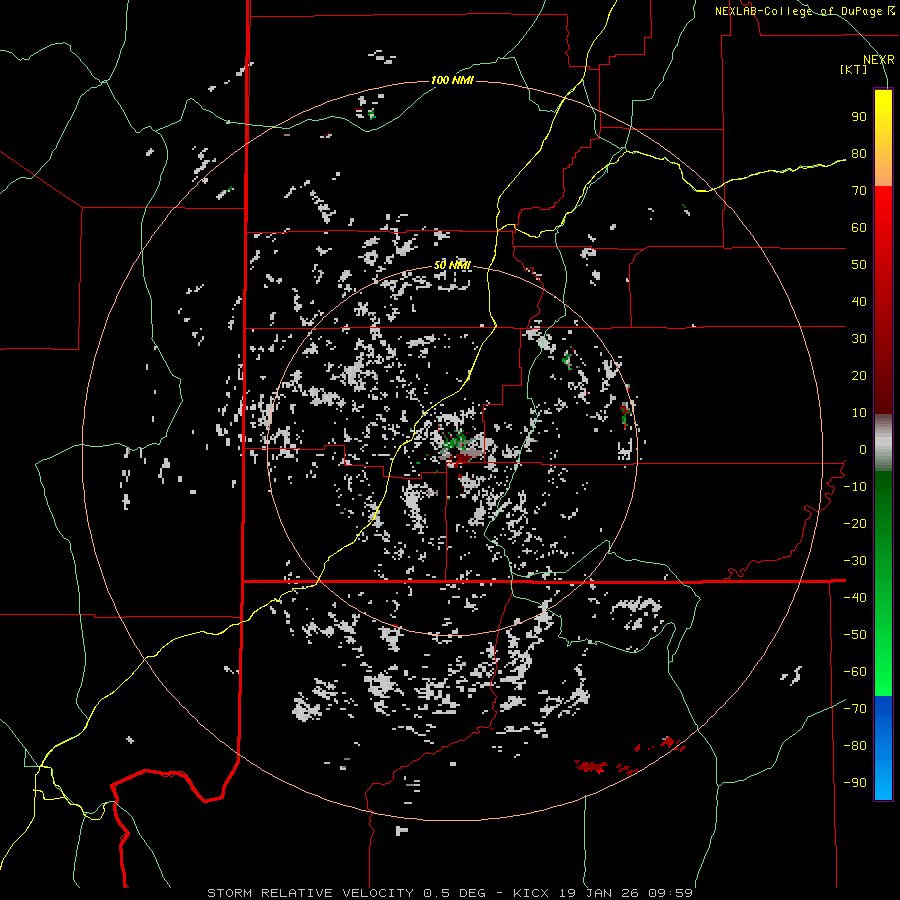Click the "50 NMI" range ring label
900x900 pixels.
click(x=452, y=265)
